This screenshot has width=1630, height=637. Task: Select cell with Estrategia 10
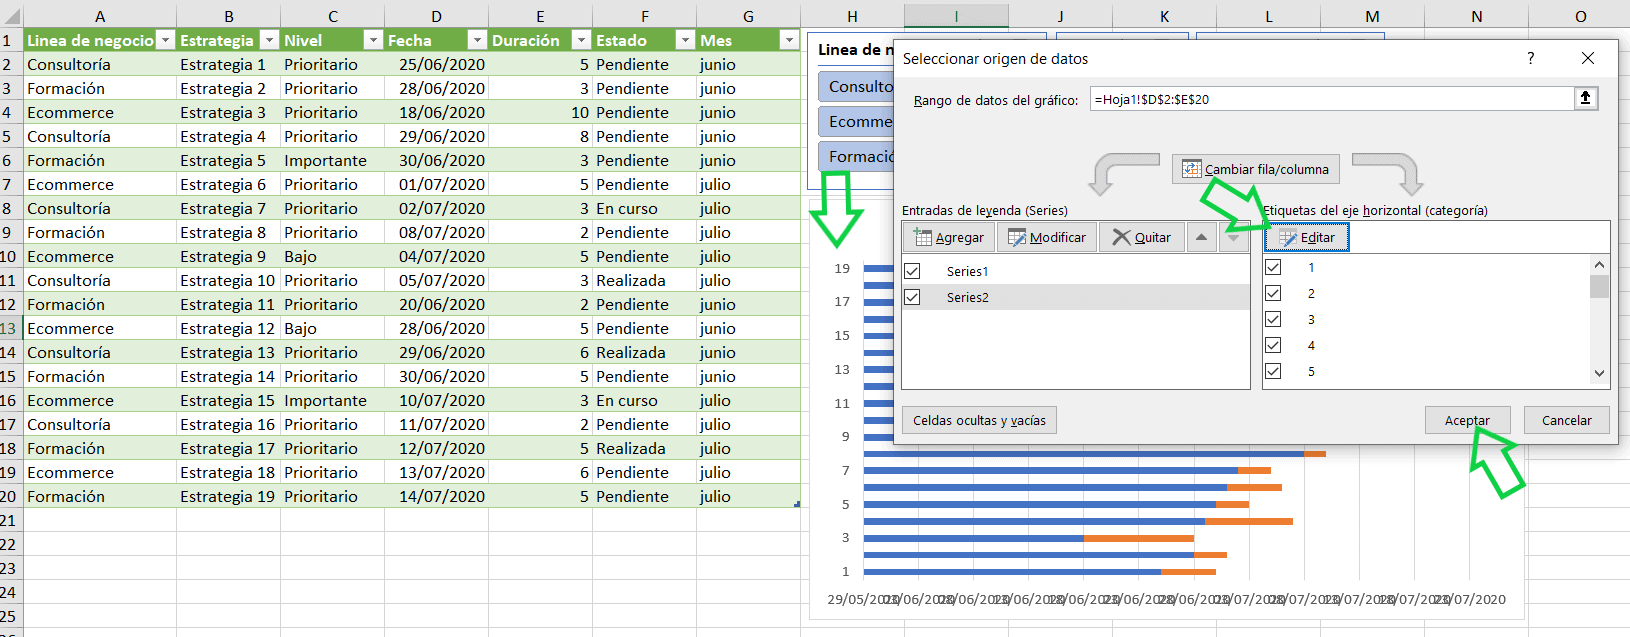pos(228,280)
